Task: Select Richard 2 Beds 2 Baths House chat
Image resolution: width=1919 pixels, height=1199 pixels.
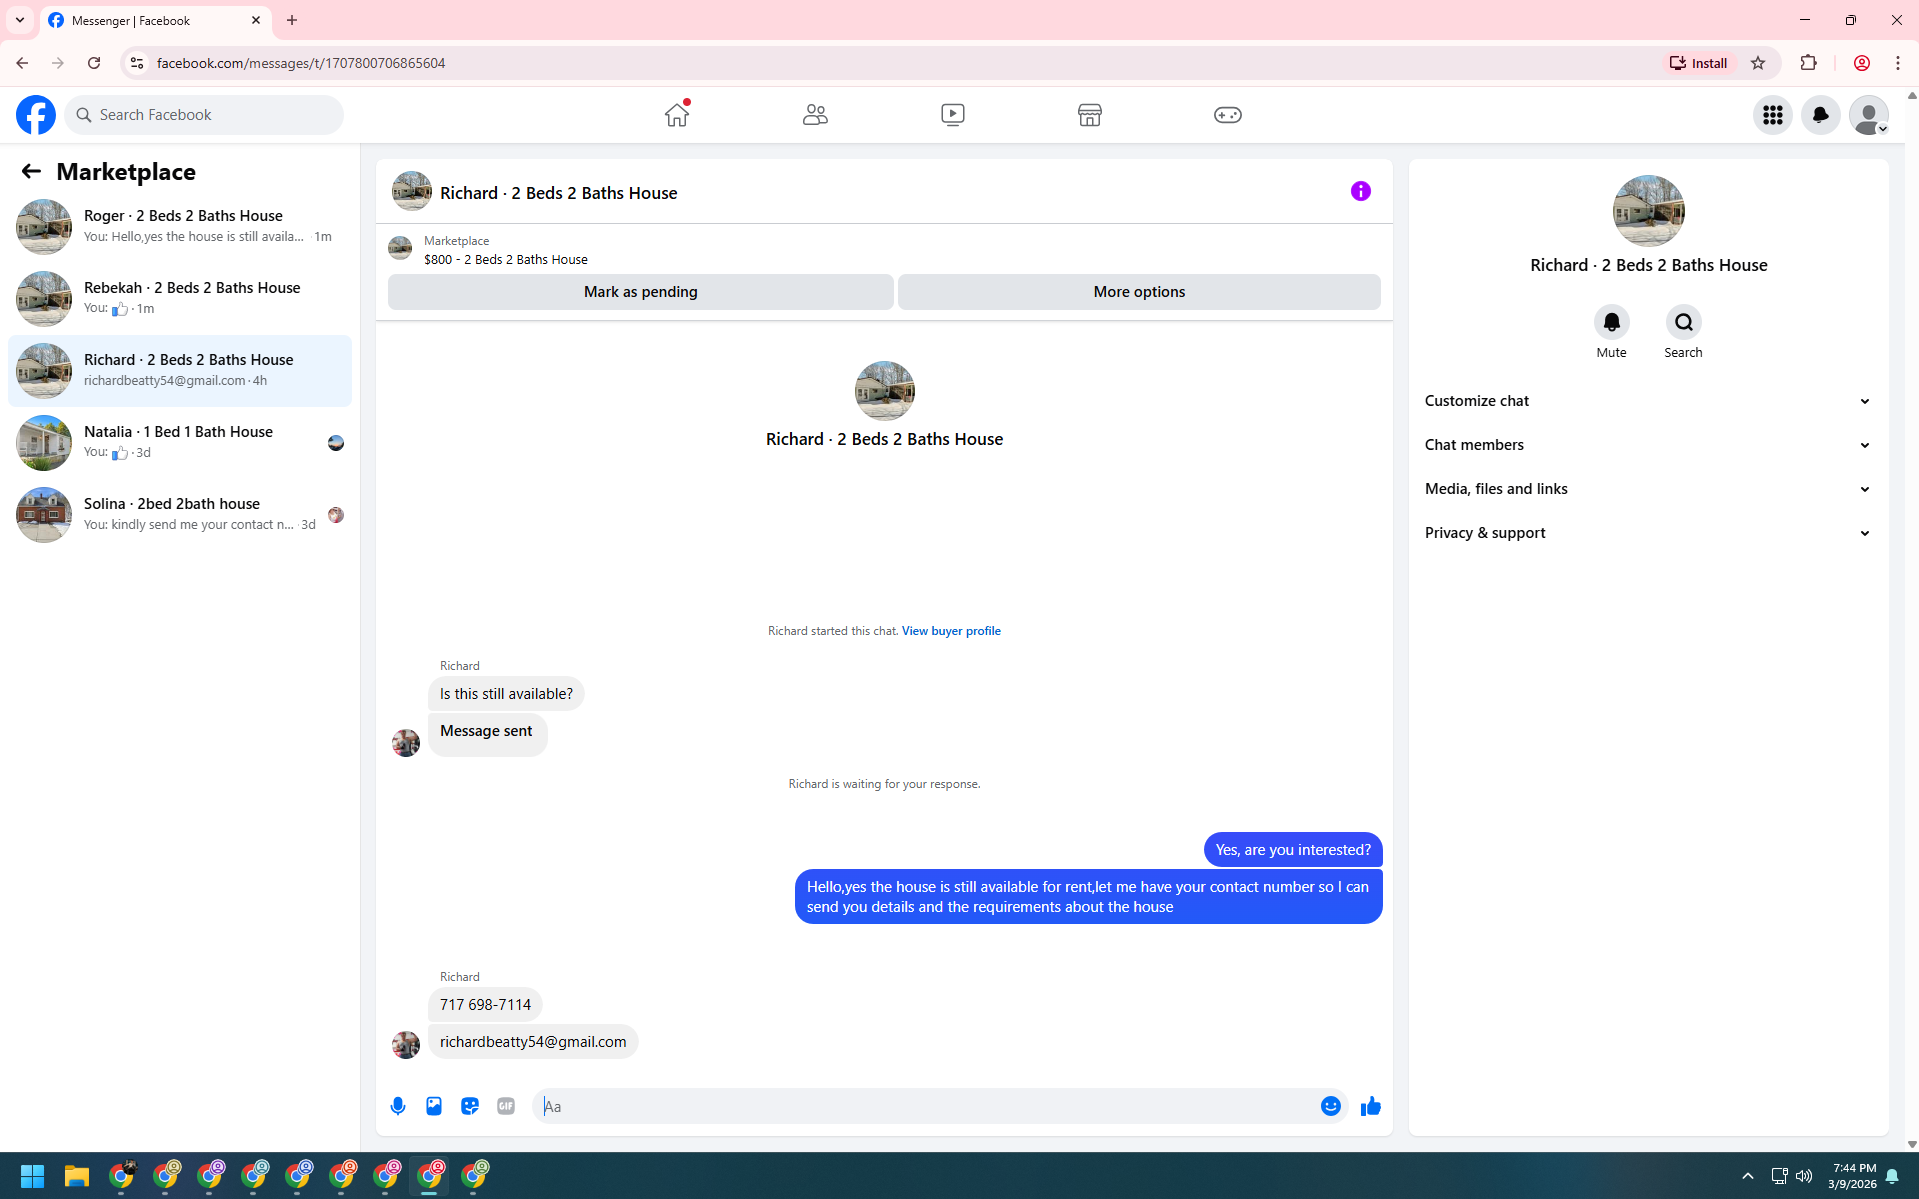Action: (x=180, y=370)
